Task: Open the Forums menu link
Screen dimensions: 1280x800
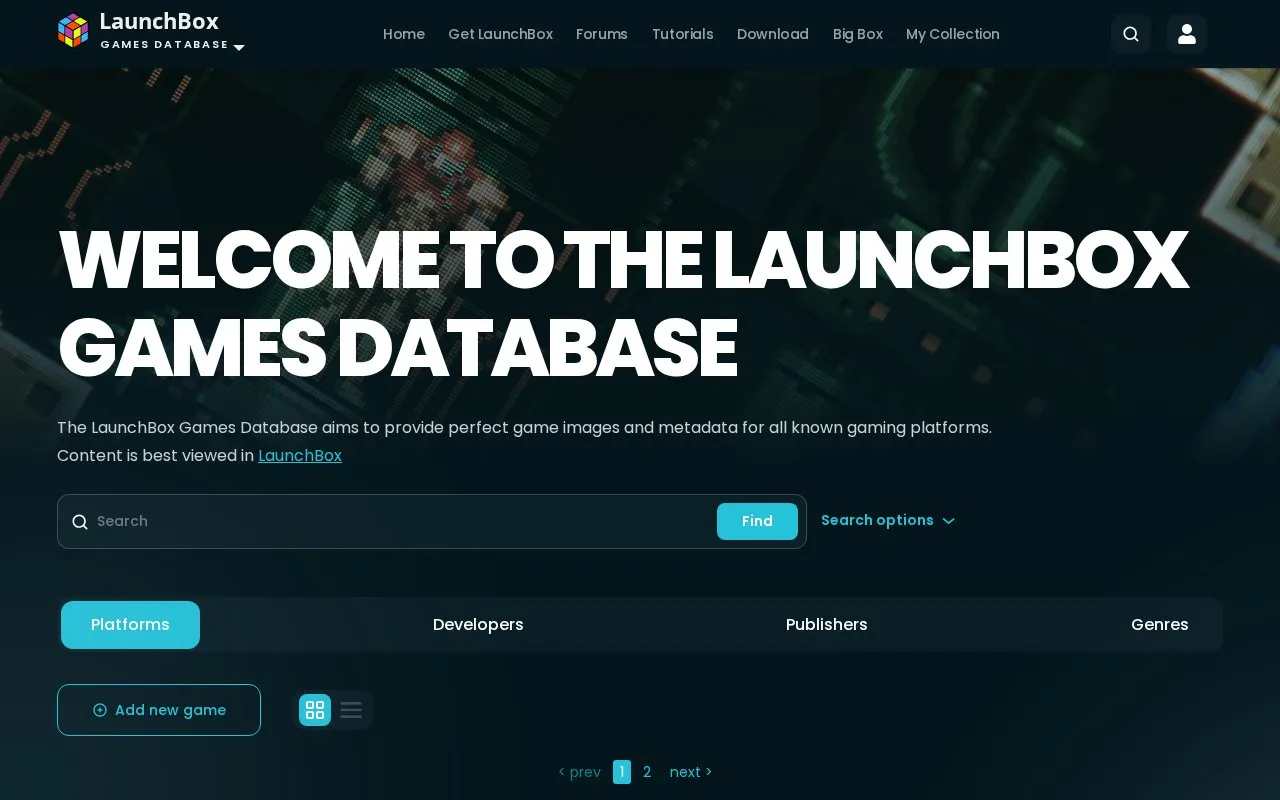Action: [x=602, y=34]
